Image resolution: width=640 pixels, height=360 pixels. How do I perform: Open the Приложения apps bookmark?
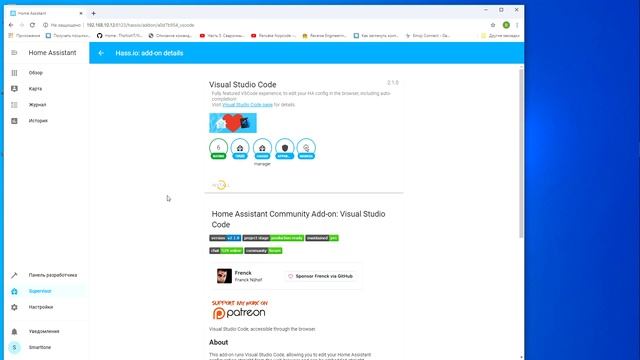[x=24, y=36]
